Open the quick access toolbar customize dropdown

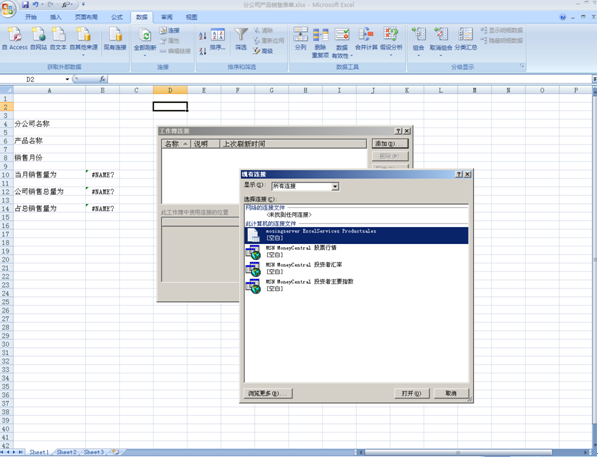click(x=84, y=5)
